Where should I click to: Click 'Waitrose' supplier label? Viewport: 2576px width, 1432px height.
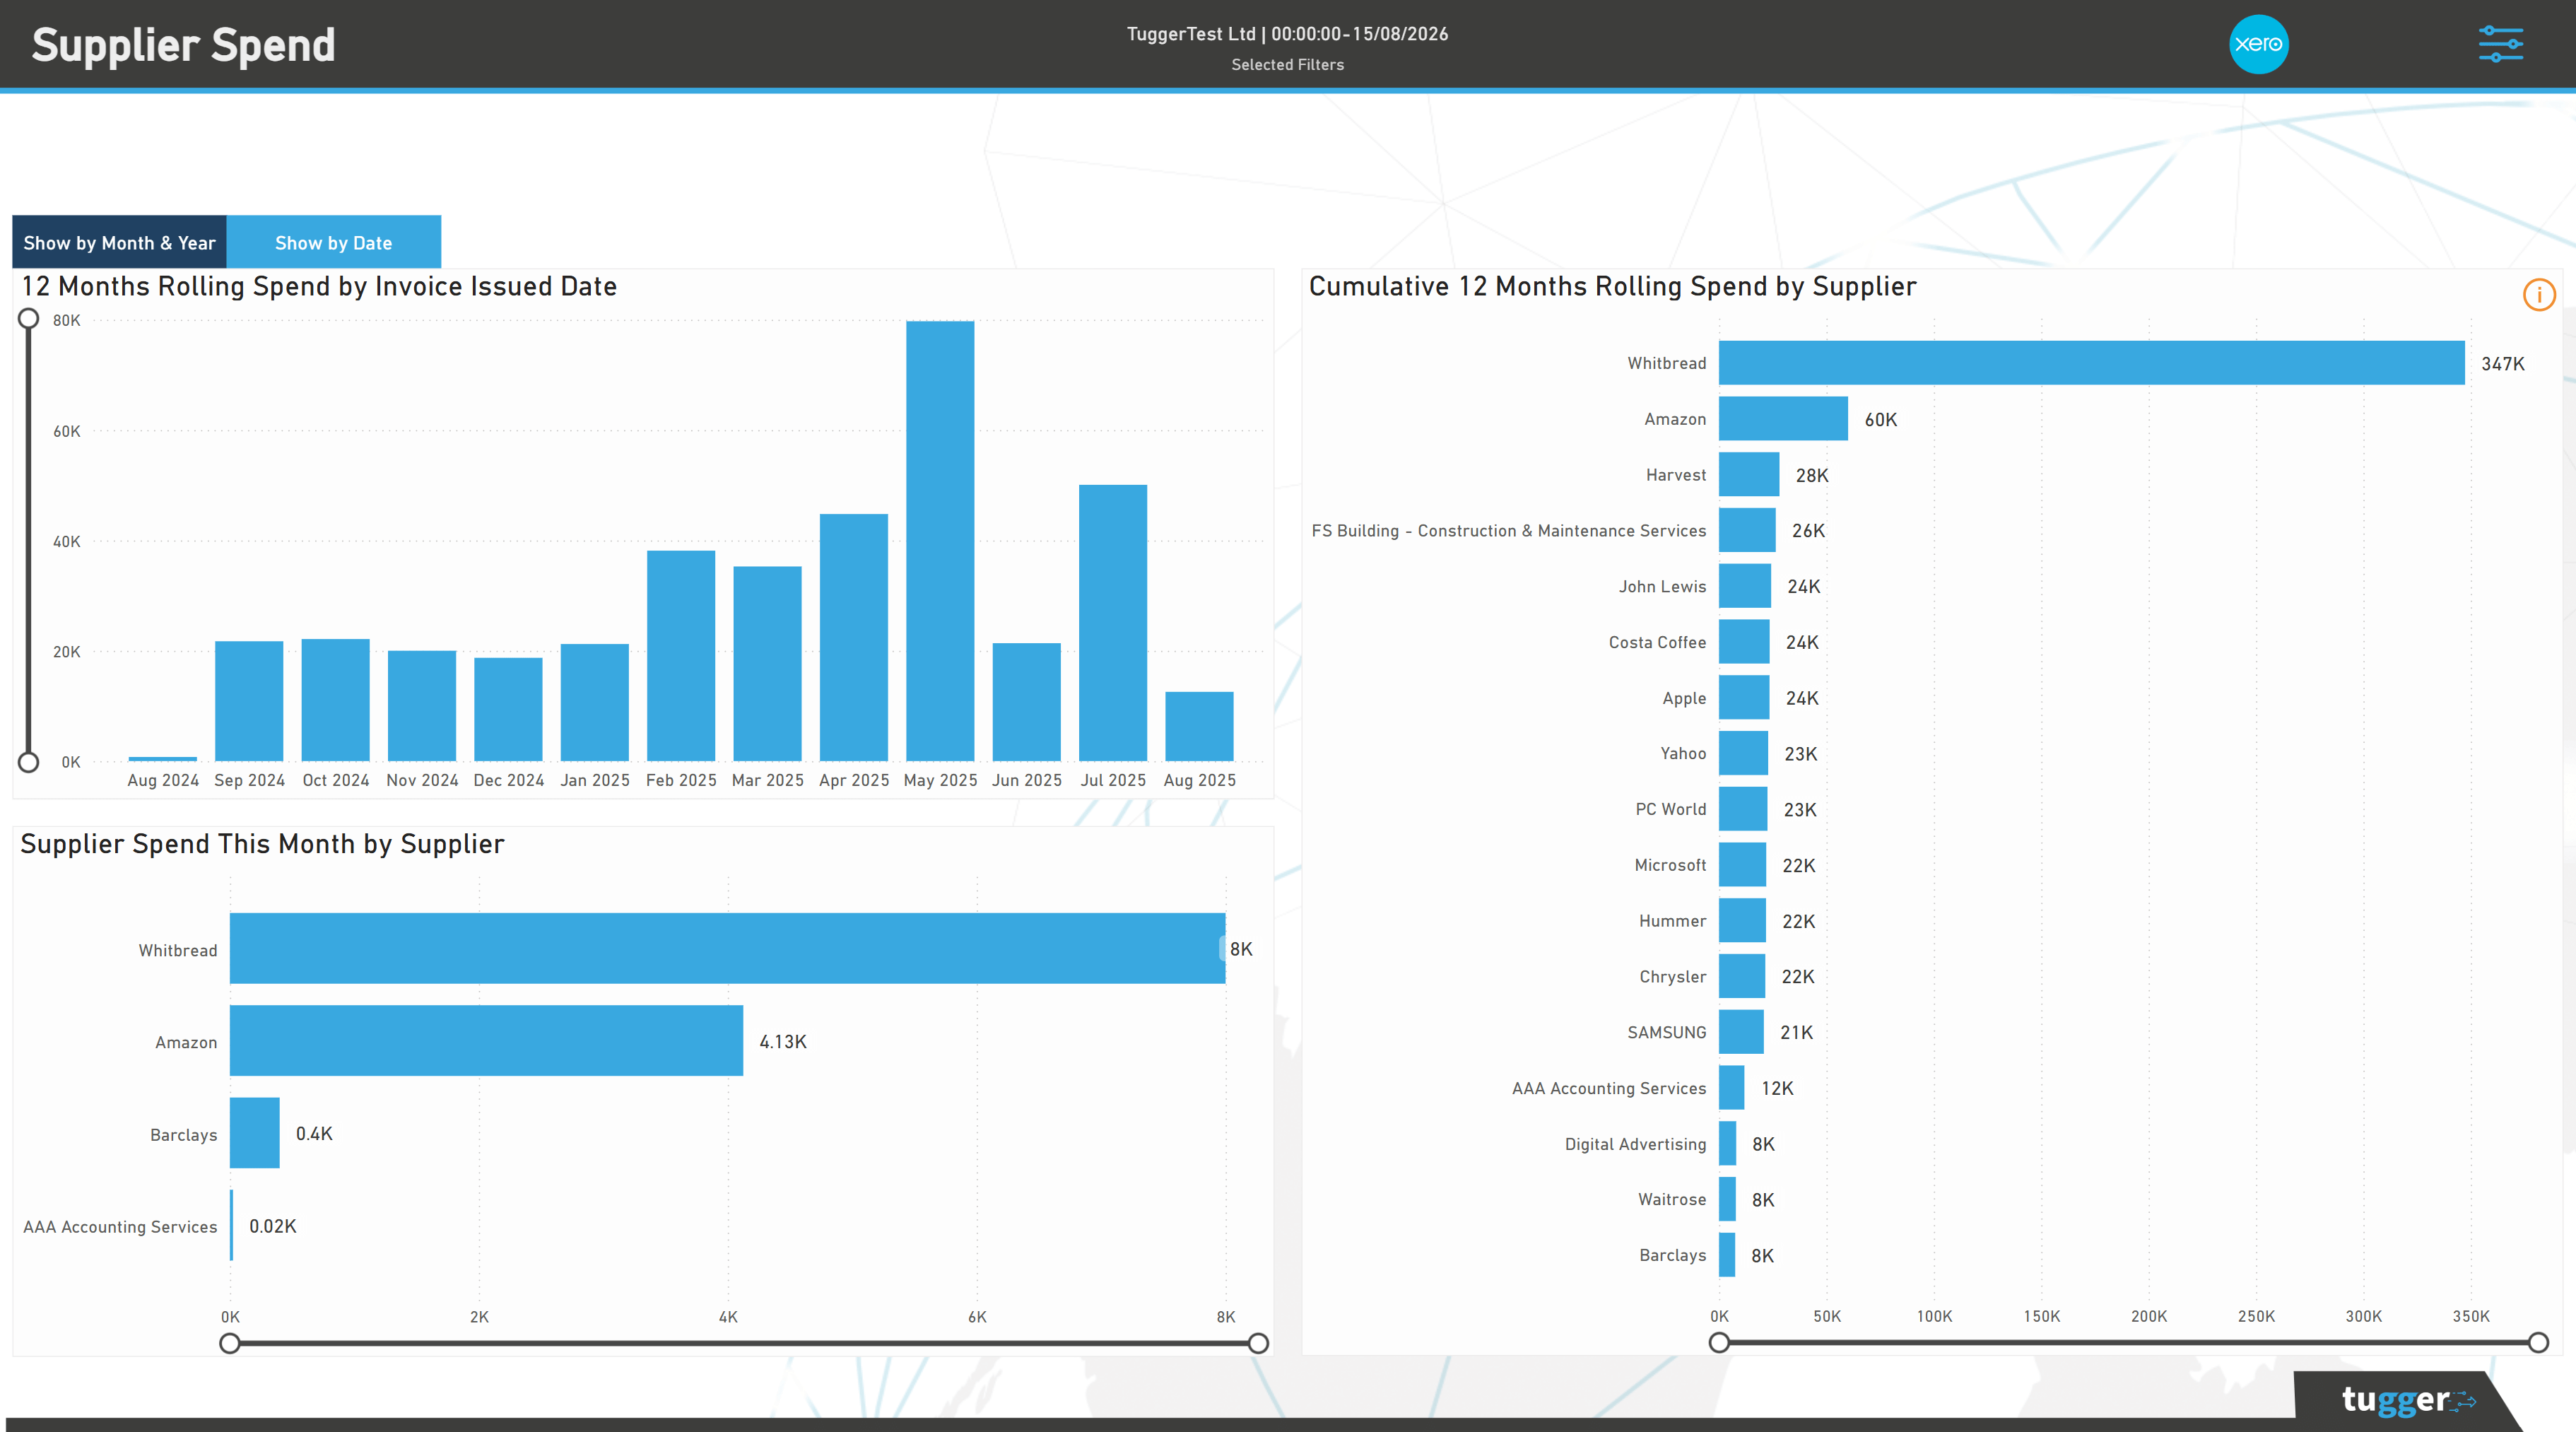click(x=1672, y=1199)
